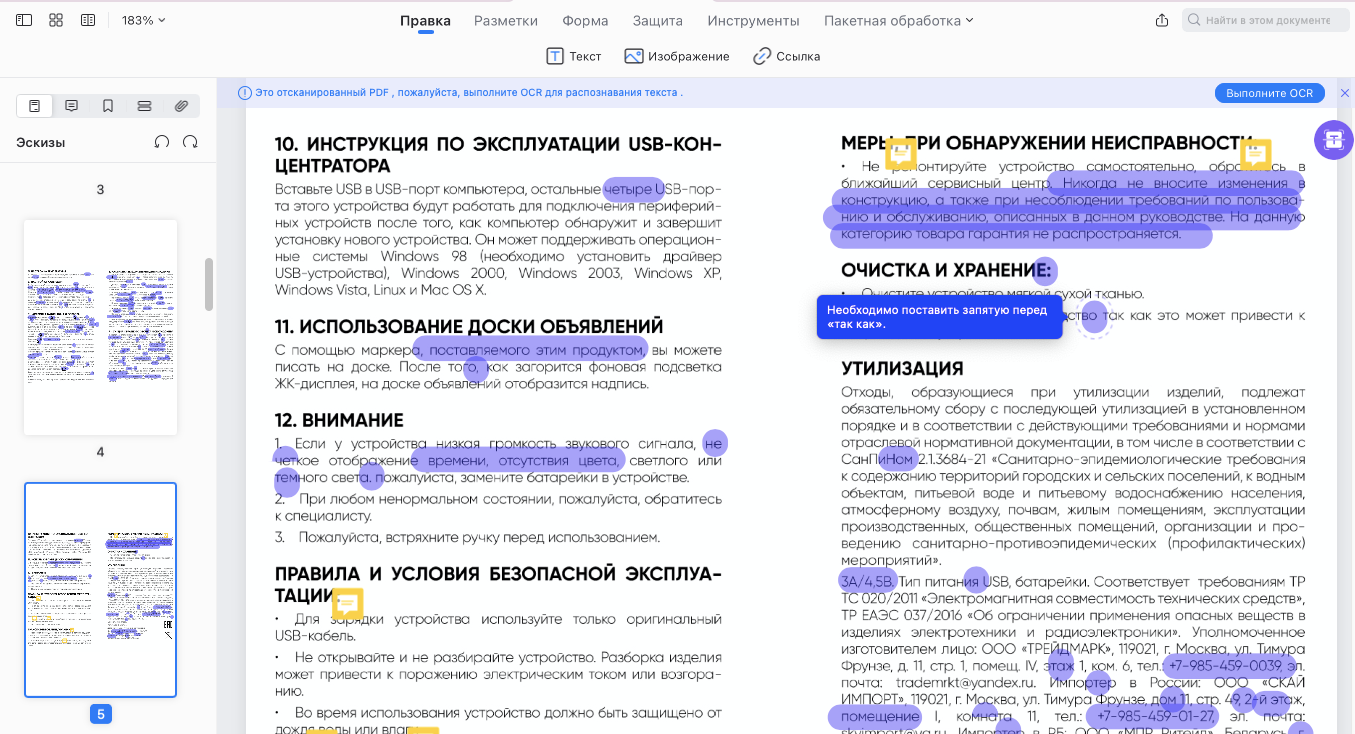Open the 183% zoom dropdown
The height and width of the screenshot is (734, 1355).
click(x=143, y=20)
